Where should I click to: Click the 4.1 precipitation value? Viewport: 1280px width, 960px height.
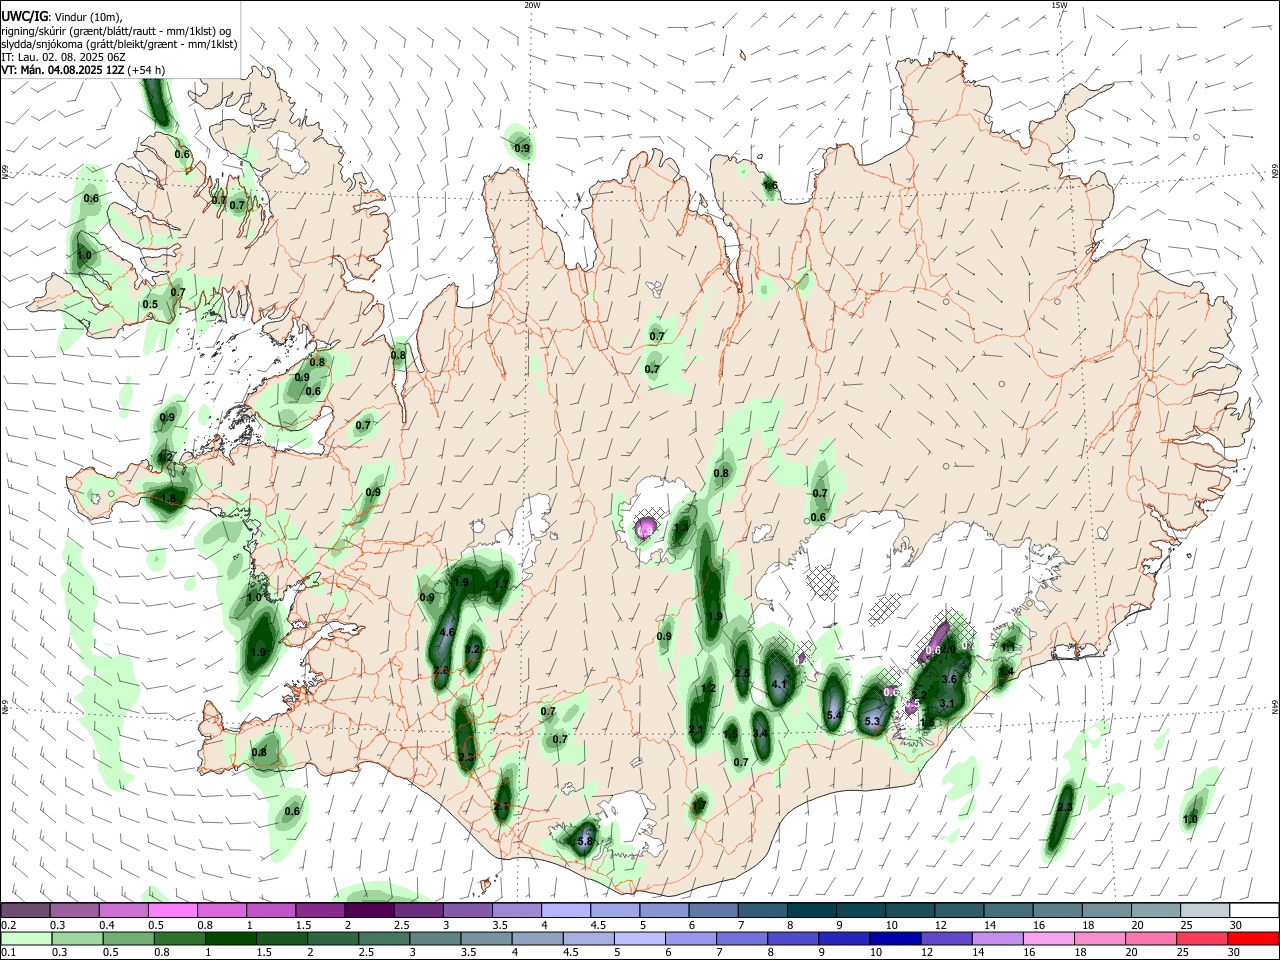780,684
